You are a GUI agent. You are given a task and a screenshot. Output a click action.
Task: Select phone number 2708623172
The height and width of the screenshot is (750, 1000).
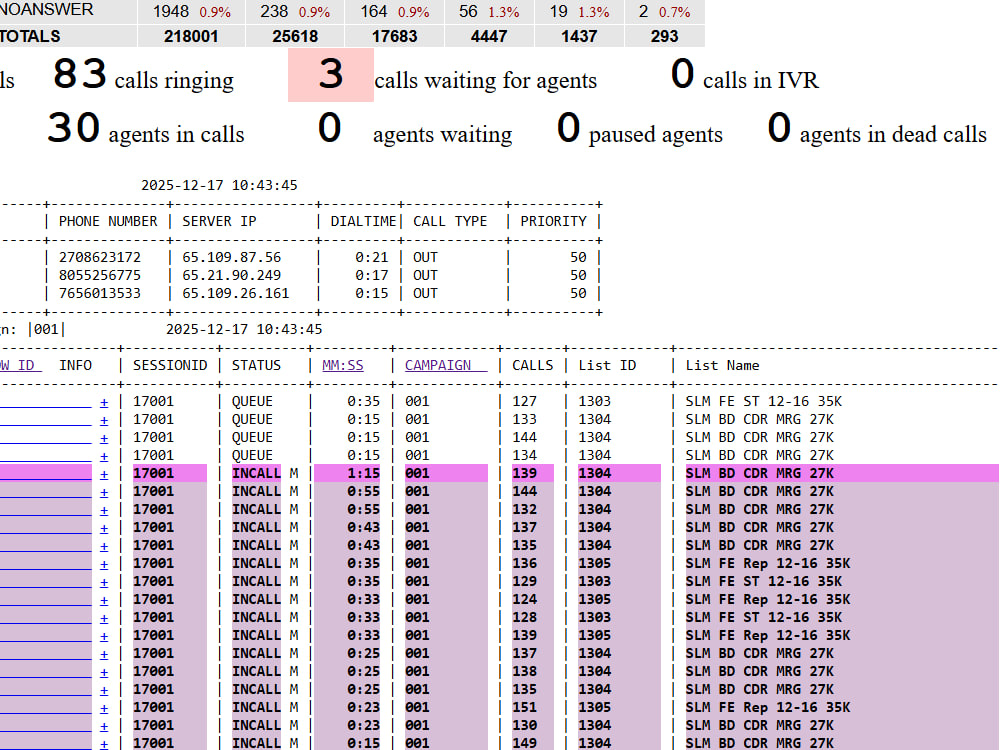coord(99,257)
